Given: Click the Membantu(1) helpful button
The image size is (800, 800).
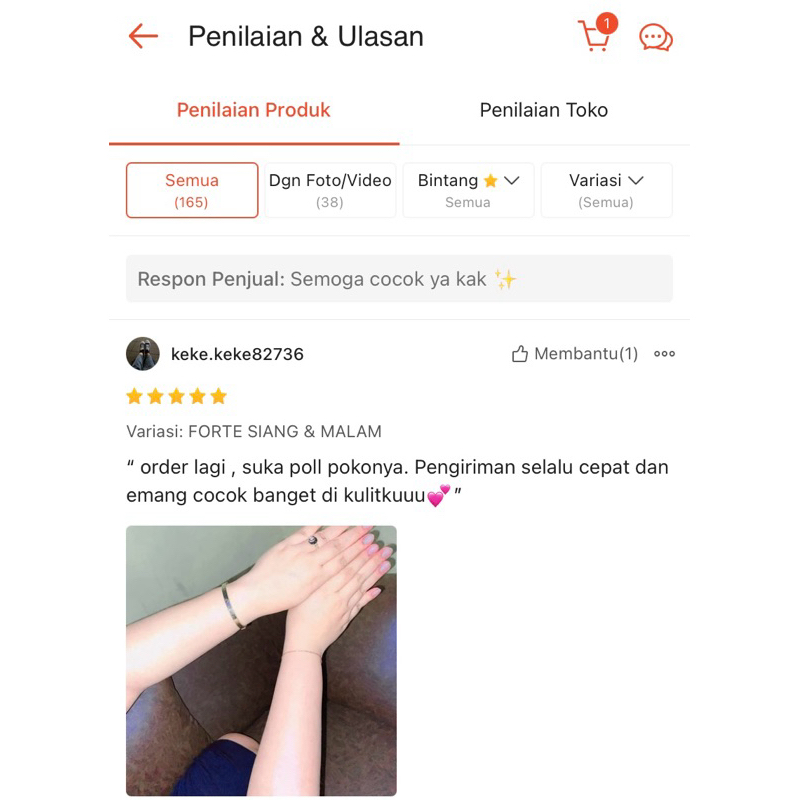Looking at the screenshot, I should pyautogui.click(x=574, y=354).
